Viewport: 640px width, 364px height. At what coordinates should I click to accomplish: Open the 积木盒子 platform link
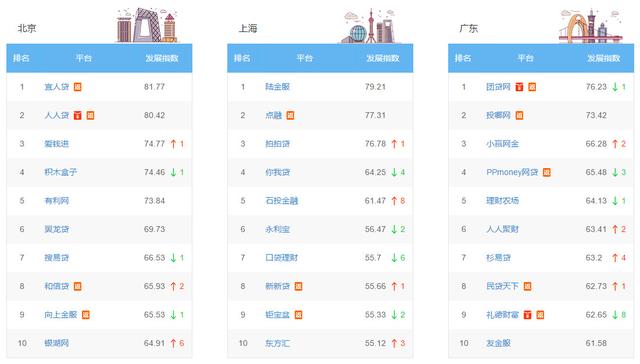pyautogui.click(x=61, y=172)
